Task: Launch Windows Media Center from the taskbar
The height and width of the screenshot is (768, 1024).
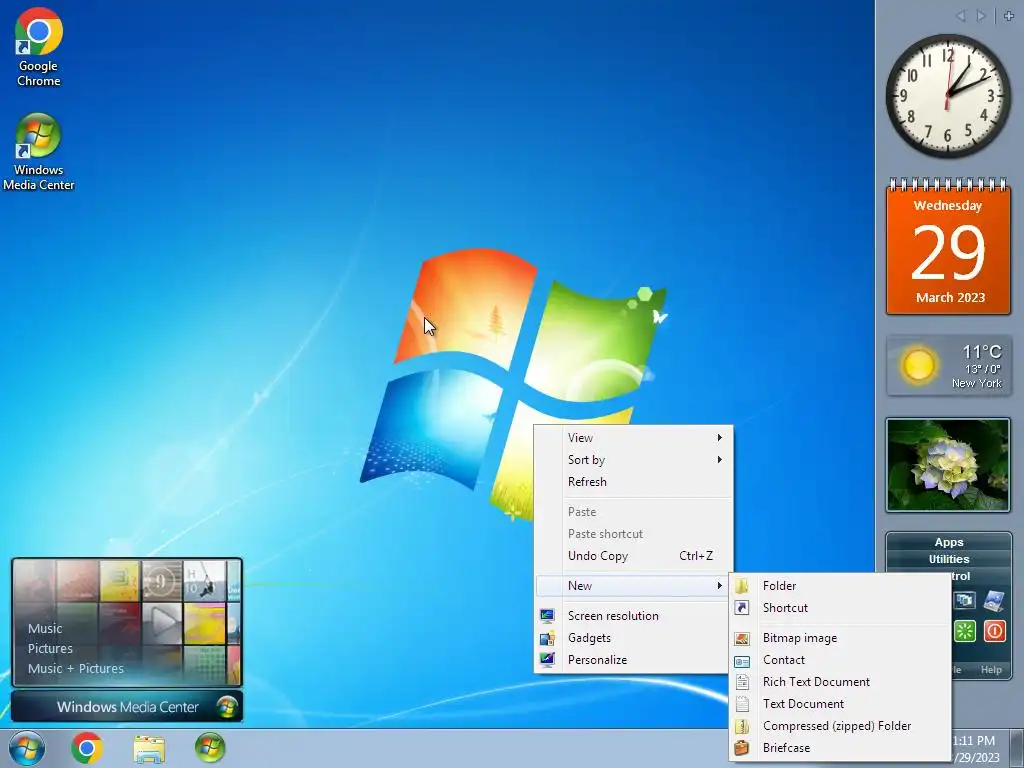Action: (x=210, y=748)
